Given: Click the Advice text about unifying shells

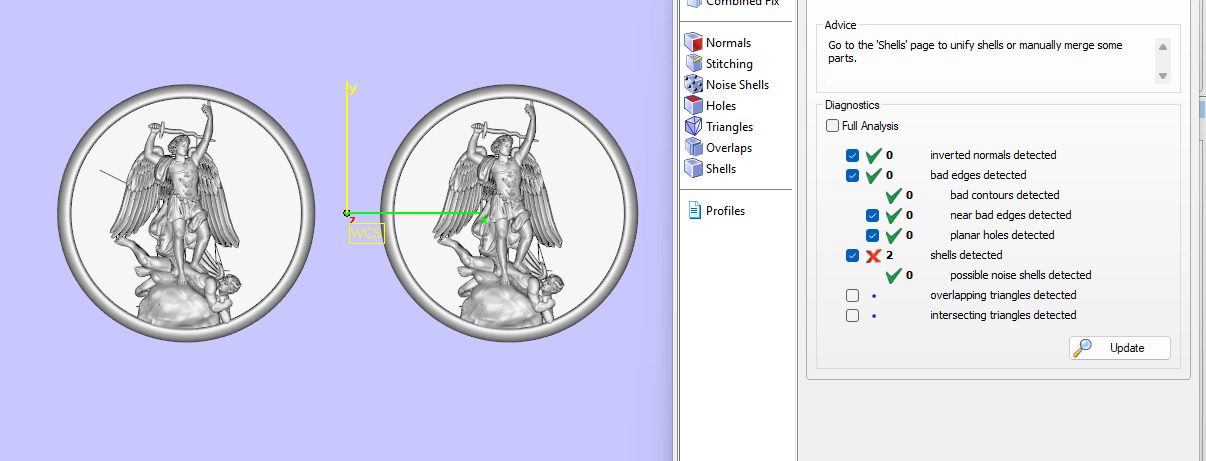Looking at the screenshot, I should coord(975,52).
